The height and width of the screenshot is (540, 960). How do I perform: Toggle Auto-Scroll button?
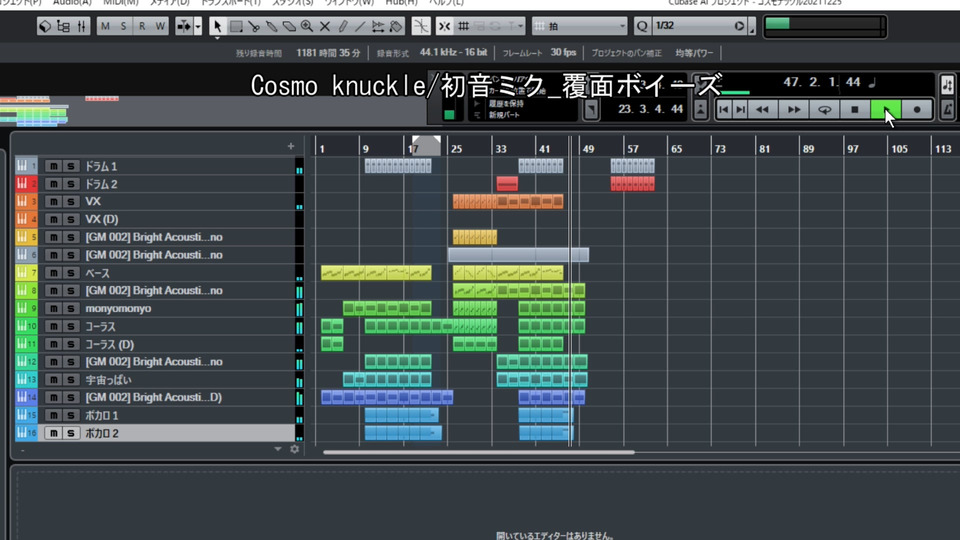pyautogui.click(x=185, y=26)
